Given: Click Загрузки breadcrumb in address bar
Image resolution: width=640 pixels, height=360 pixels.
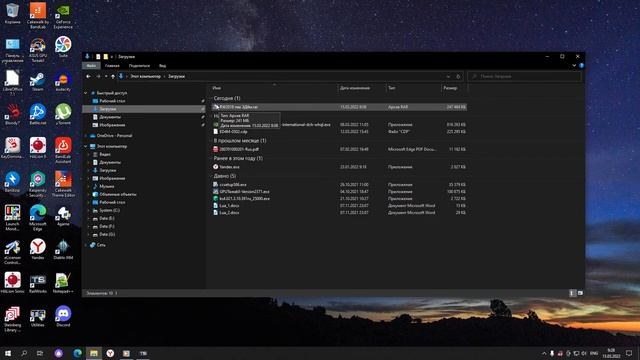Looking at the screenshot, I should coord(176,76).
